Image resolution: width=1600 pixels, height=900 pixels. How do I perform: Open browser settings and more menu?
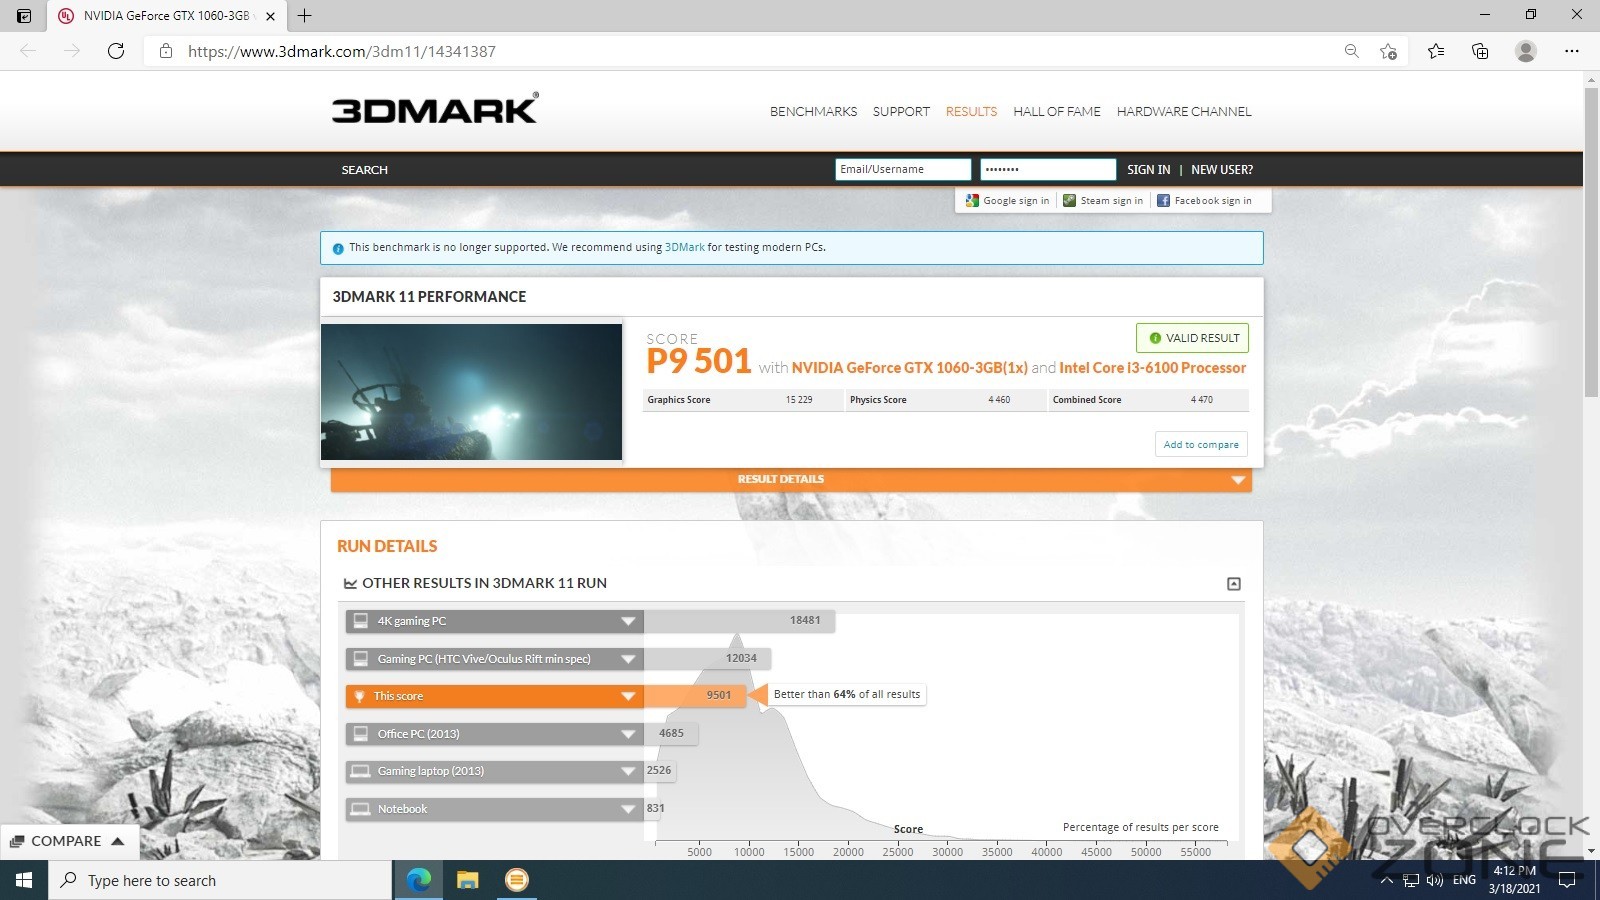coord(1572,51)
